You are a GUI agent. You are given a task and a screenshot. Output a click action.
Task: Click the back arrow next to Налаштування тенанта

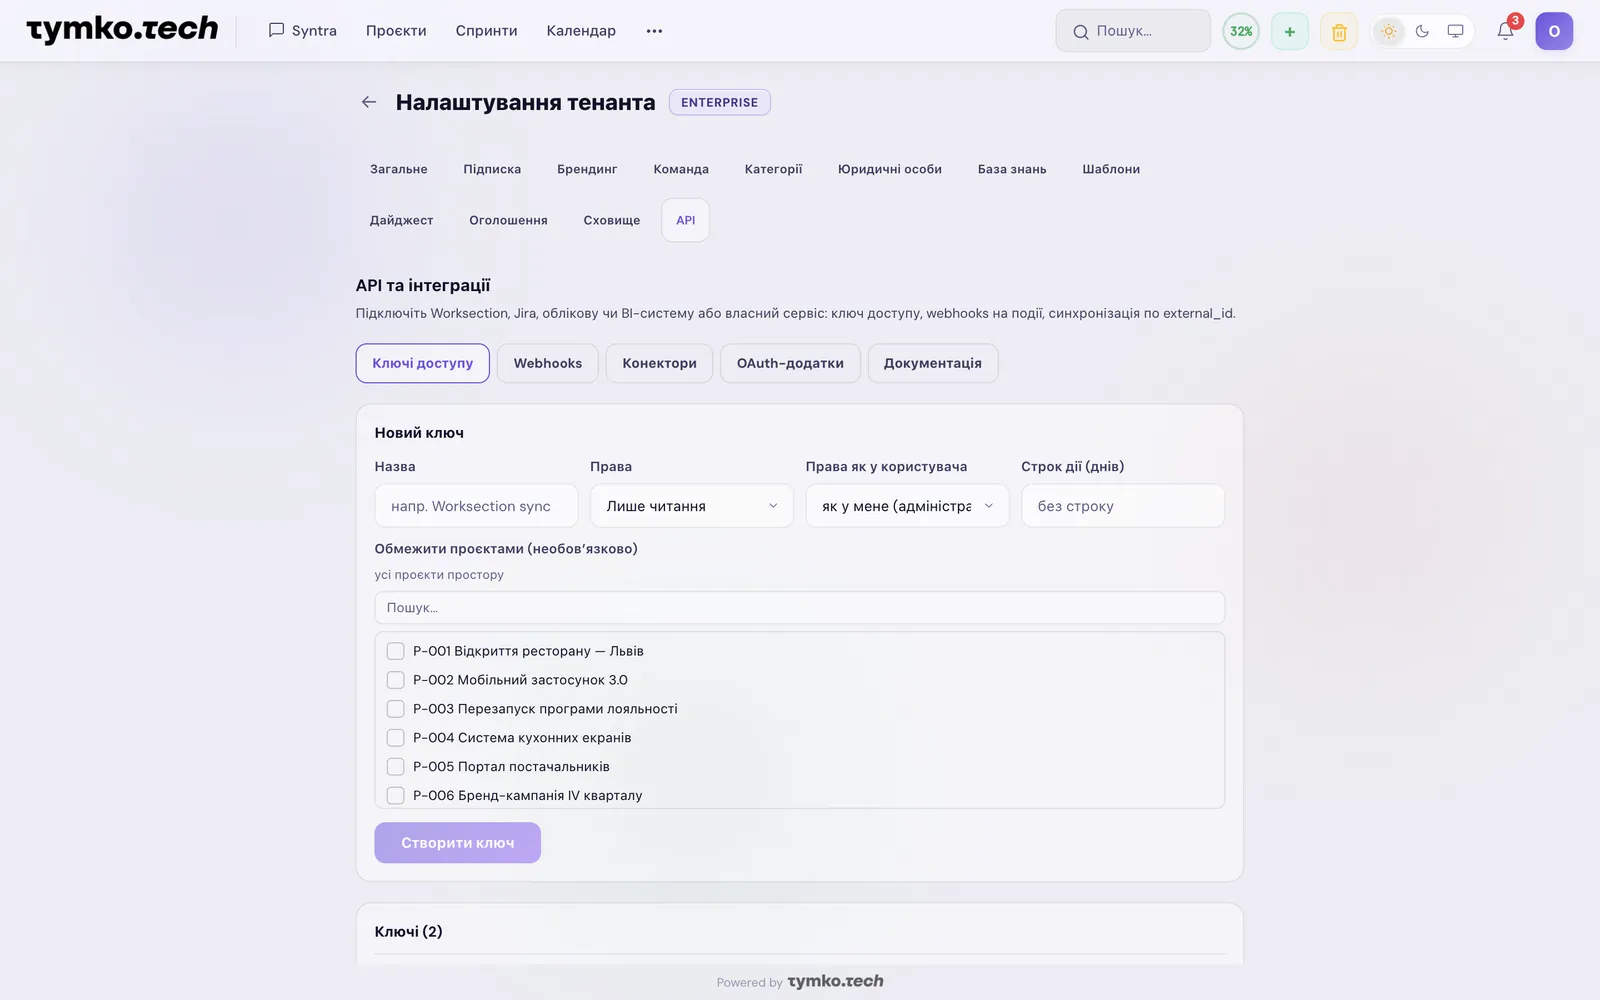[x=369, y=102]
